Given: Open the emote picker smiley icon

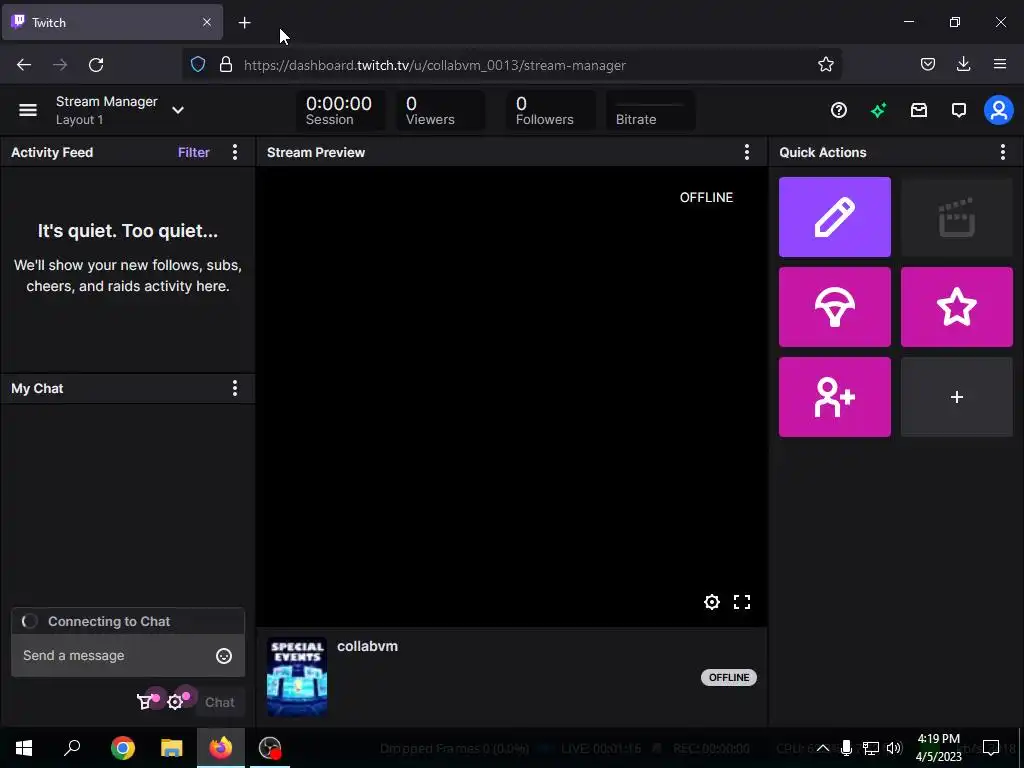Looking at the screenshot, I should [224, 656].
